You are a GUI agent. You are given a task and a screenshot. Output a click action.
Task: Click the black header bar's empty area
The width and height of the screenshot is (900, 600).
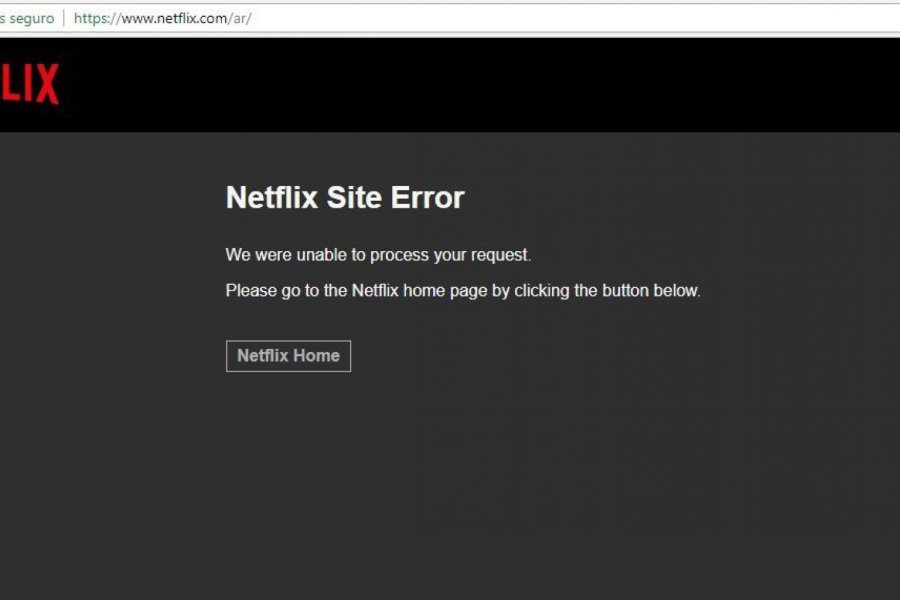click(x=459, y=85)
